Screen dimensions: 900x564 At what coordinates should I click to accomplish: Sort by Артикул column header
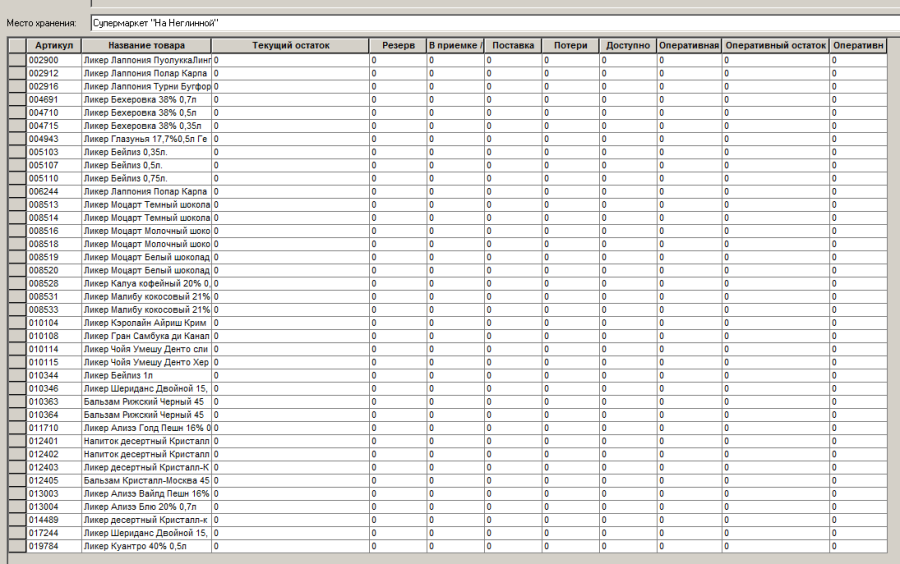pos(54,45)
